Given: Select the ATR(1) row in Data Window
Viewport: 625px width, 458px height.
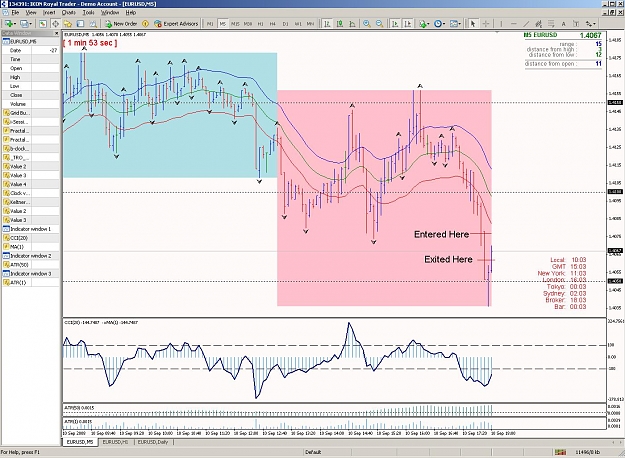Looking at the screenshot, I should coord(31,282).
